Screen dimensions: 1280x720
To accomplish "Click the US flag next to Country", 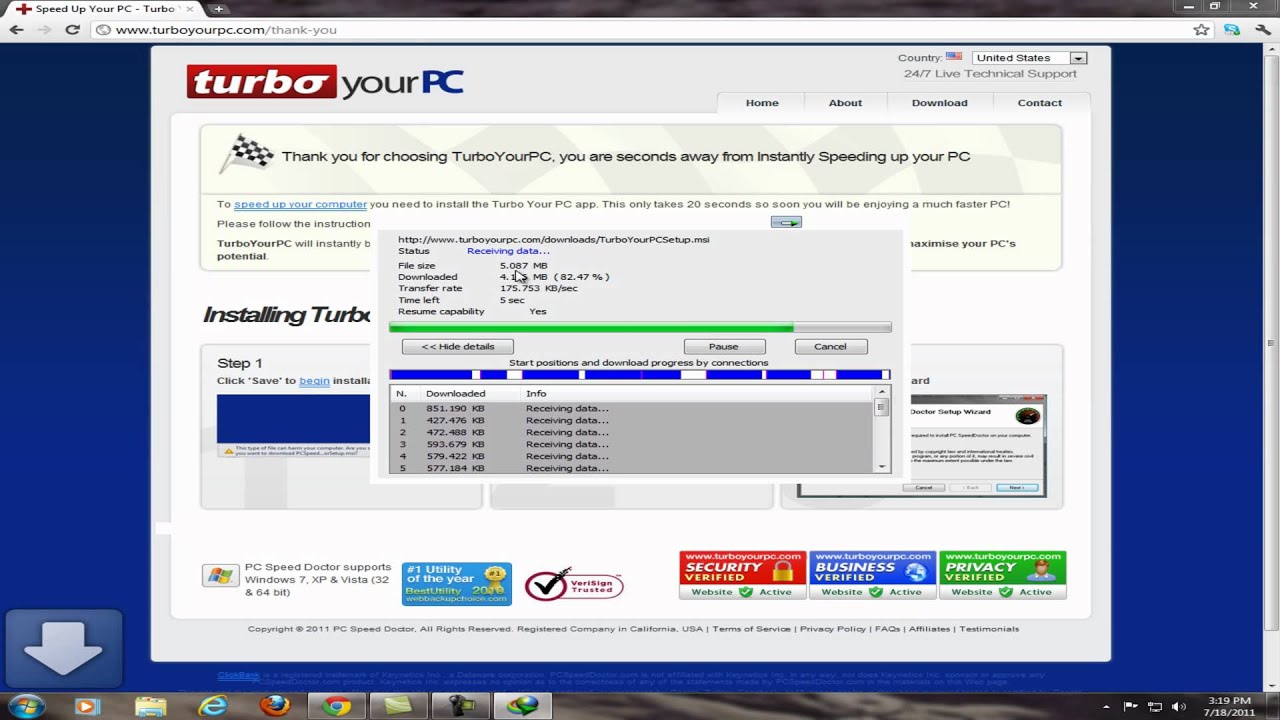I will click(x=954, y=57).
